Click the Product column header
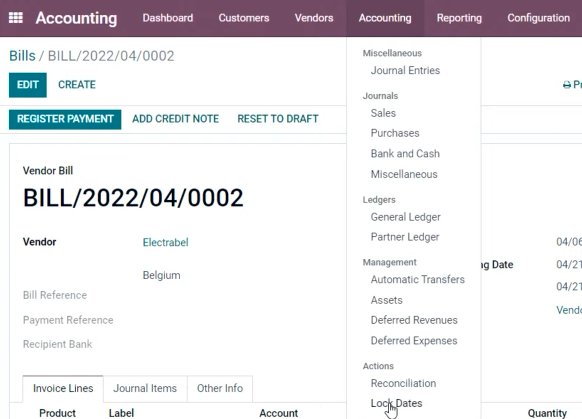 (x=57, y=413)
